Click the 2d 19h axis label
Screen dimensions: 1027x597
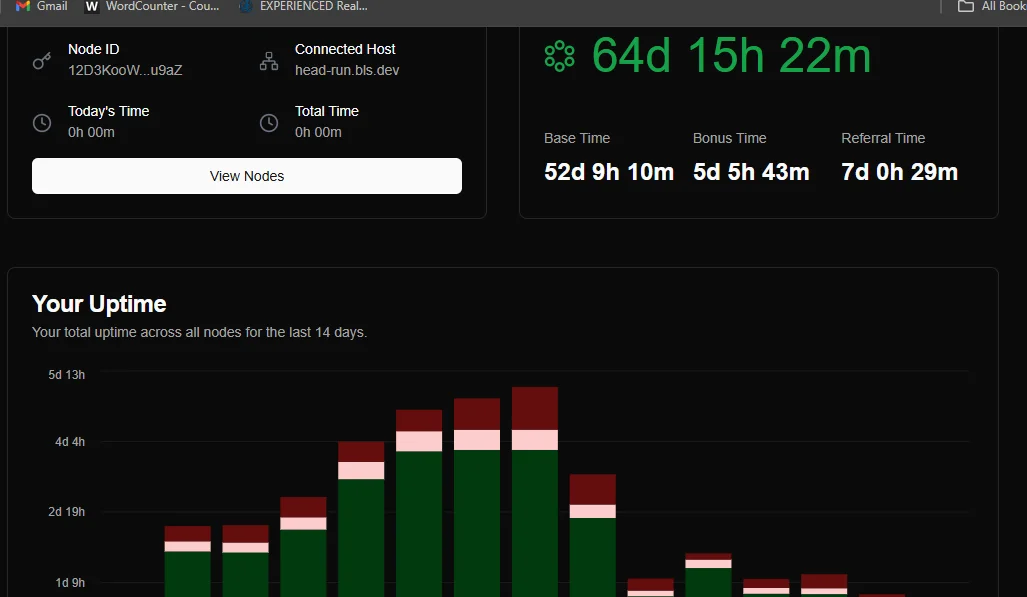[66, 512]
